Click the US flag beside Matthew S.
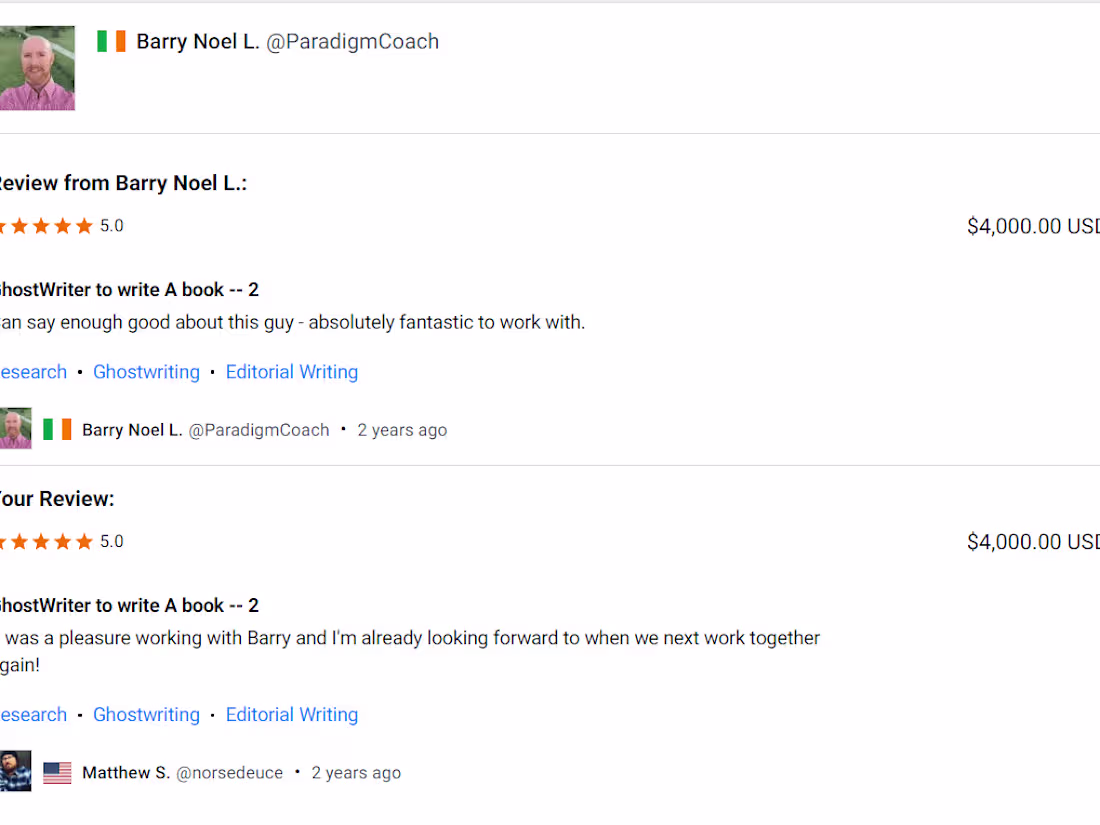 click(x=57, y=773)
